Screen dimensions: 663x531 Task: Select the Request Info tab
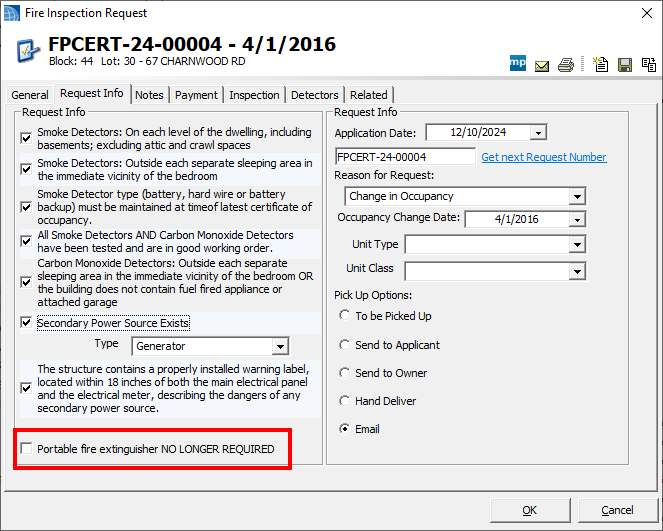point(92,93)
